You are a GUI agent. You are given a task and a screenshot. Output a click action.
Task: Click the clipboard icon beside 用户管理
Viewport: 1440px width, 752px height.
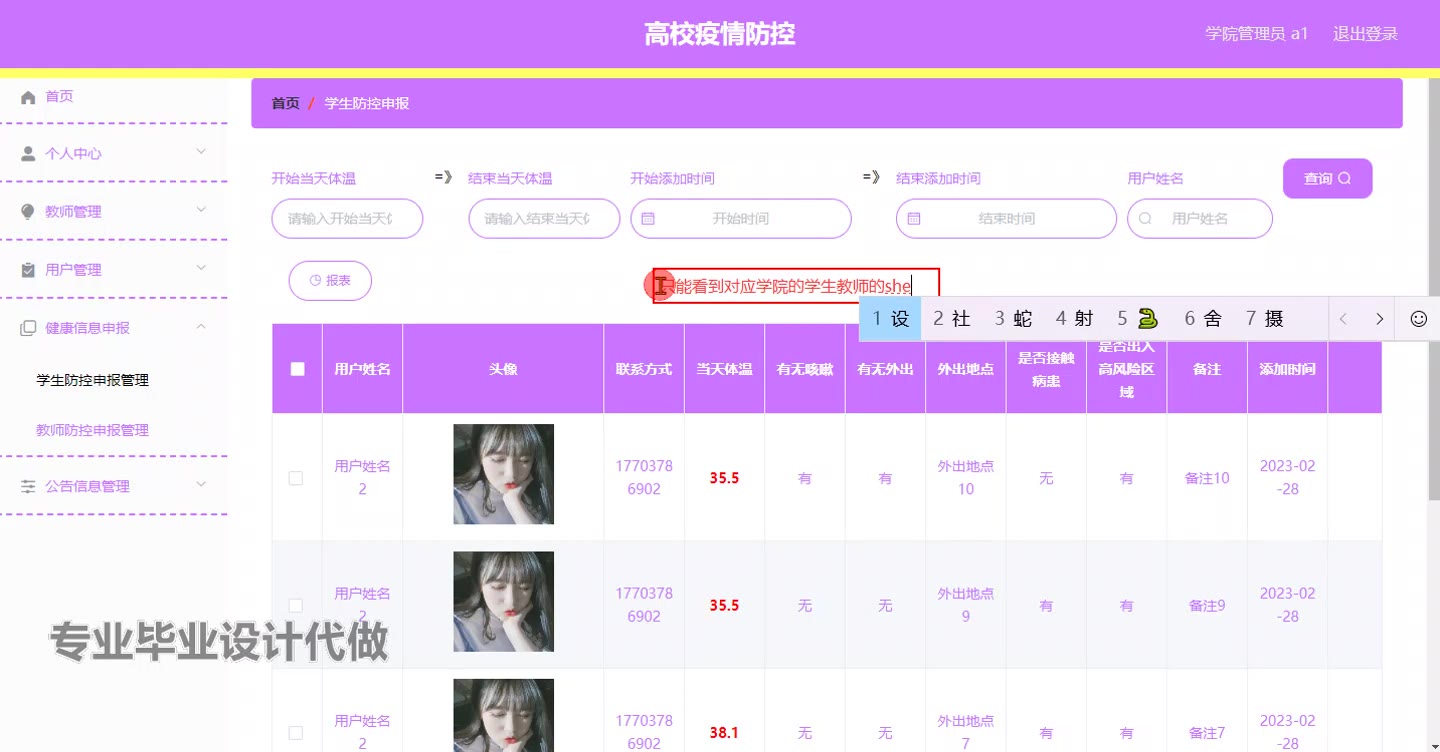coord(27,270)
